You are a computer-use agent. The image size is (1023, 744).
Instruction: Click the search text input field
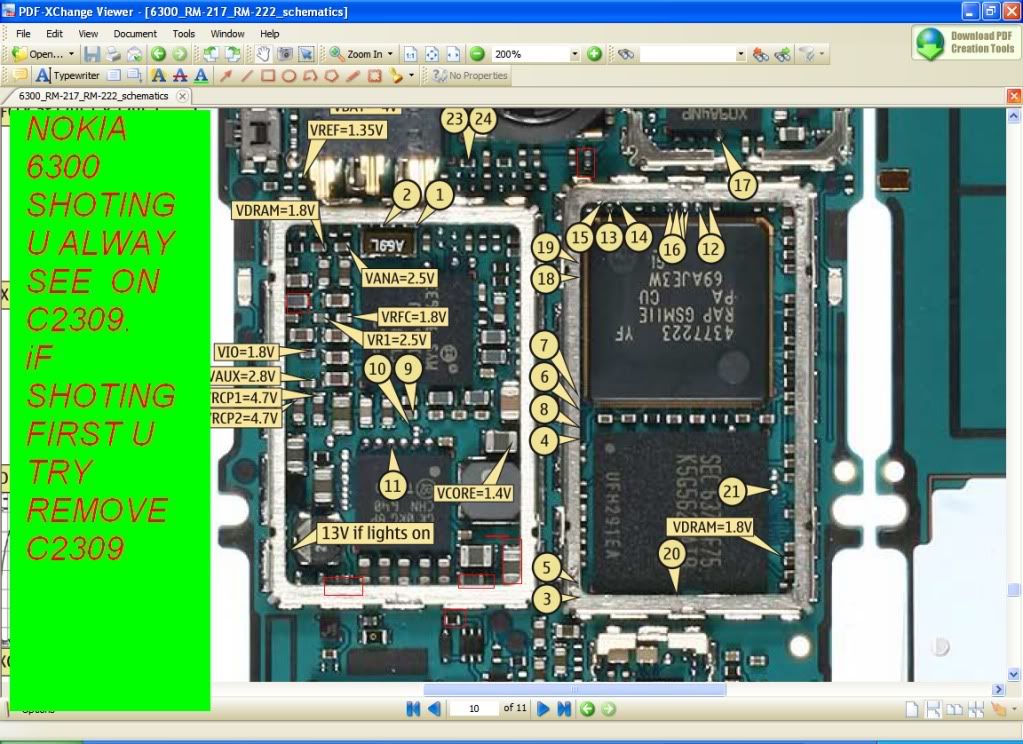pyautogui.click(x=688, y=54)
